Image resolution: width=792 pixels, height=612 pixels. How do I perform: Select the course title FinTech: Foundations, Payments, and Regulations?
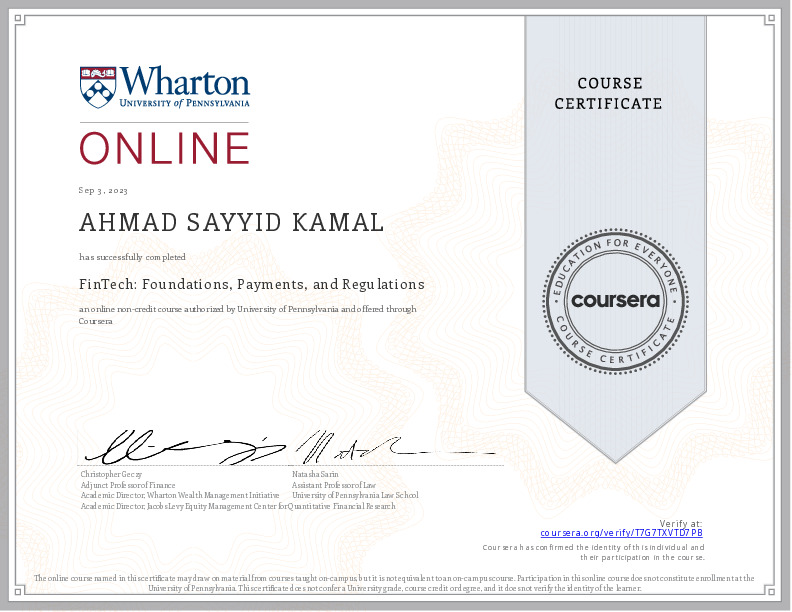coord(252,285)
